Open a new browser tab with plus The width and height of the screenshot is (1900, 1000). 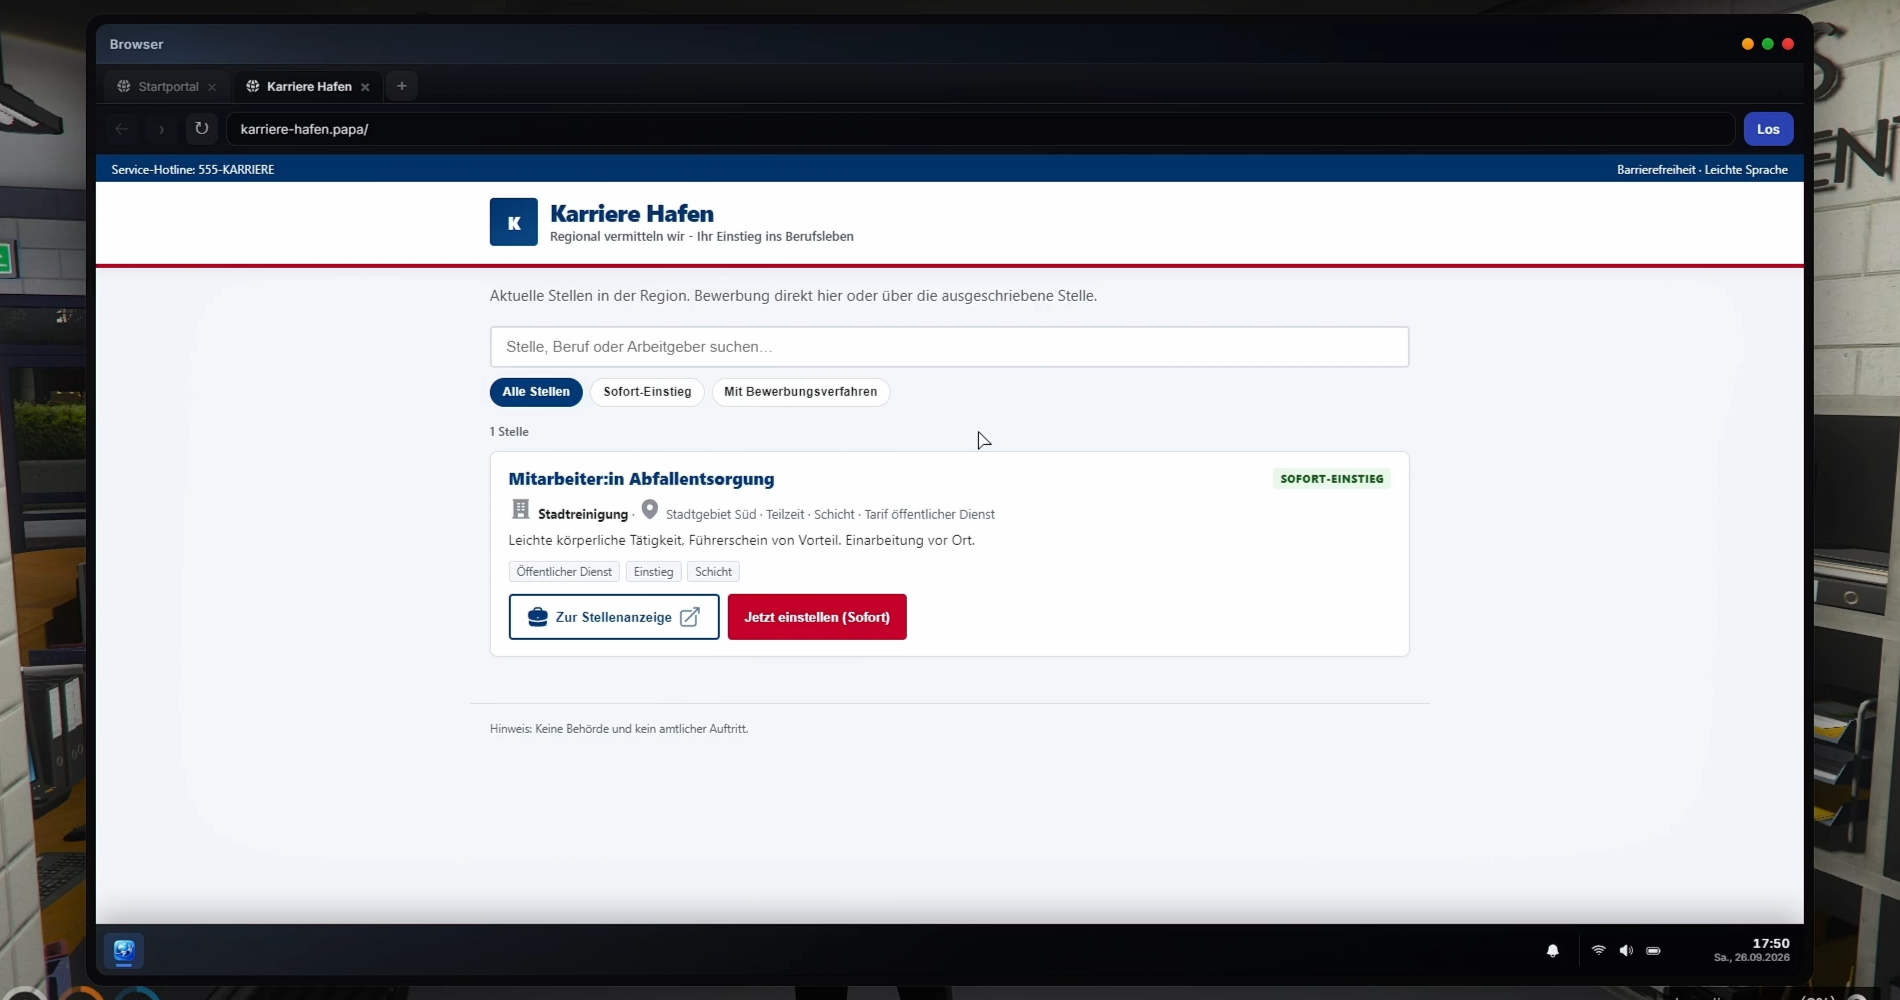pos(402,86)
